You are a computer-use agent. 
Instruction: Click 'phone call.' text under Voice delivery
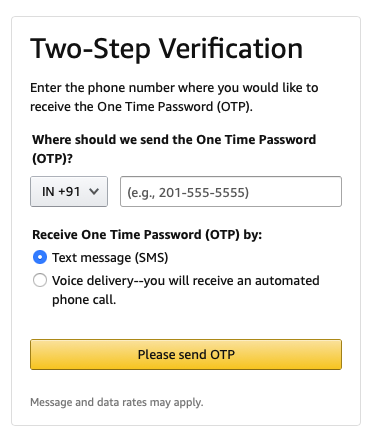(84, 300)
